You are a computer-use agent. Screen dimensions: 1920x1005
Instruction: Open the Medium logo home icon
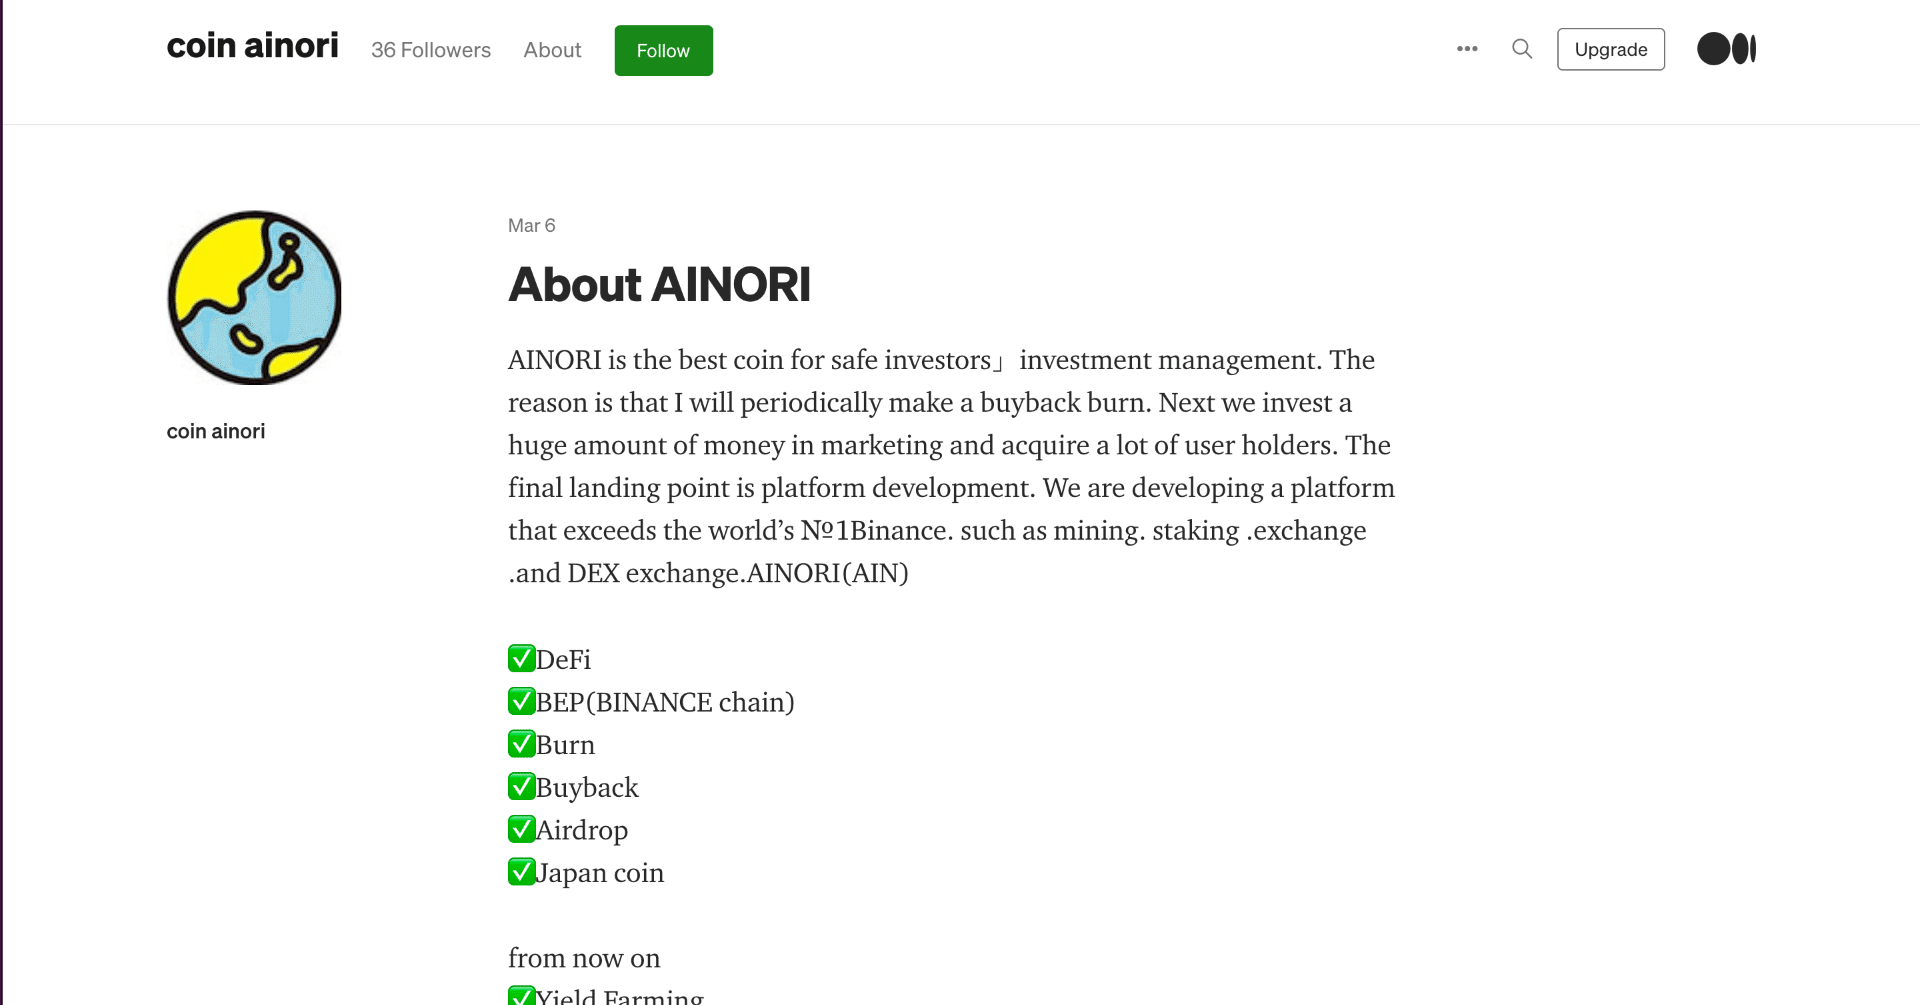[x=1727, y=49]
